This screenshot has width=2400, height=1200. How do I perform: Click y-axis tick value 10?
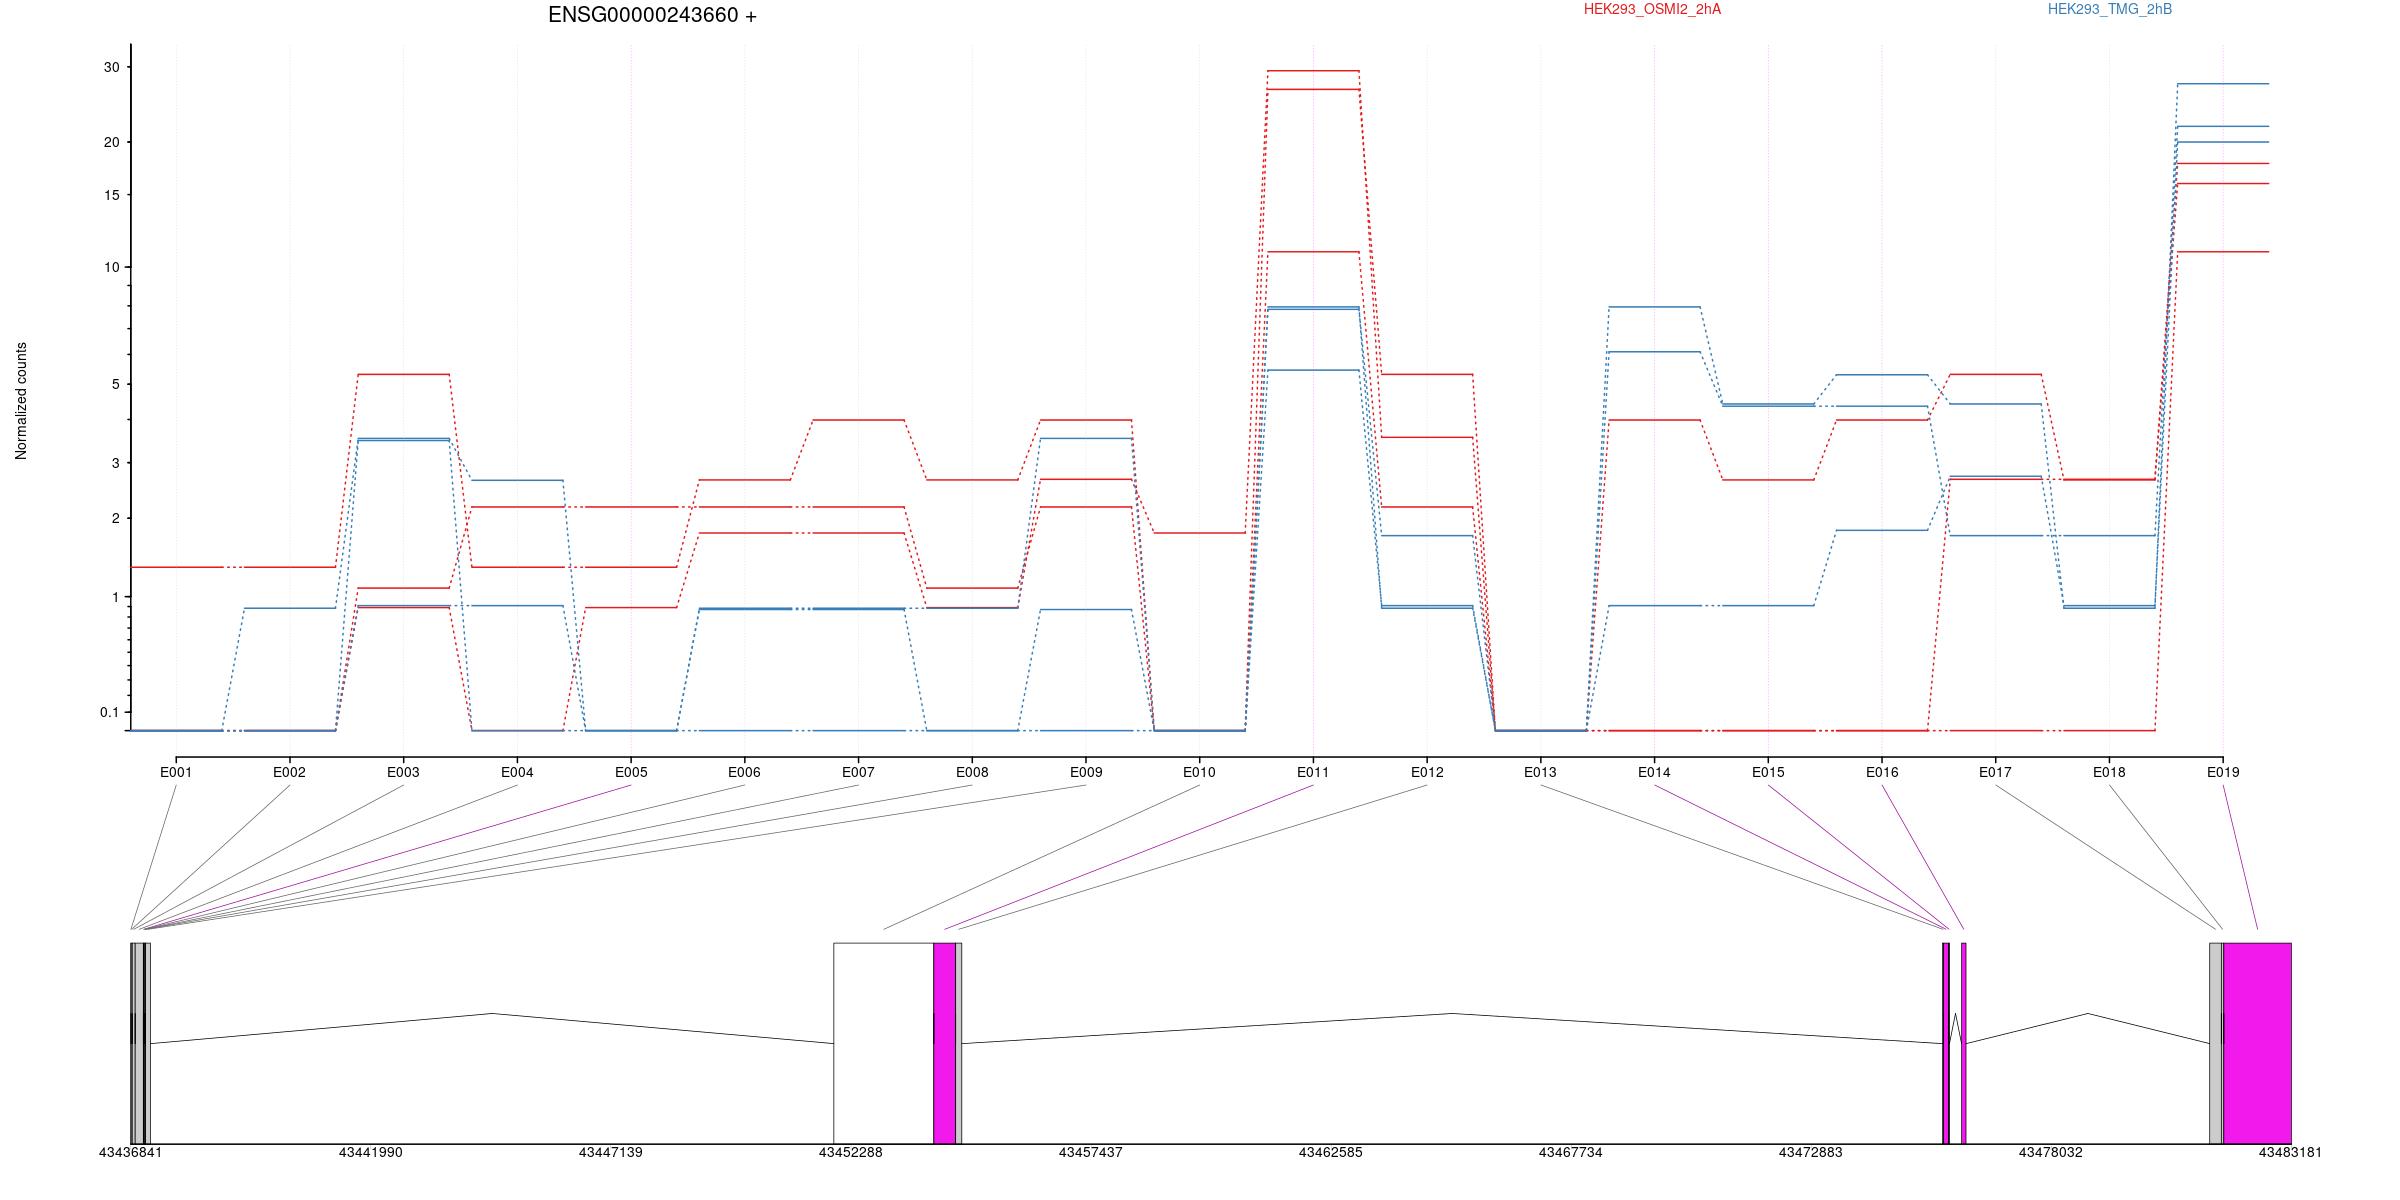(x=111, y=267)
